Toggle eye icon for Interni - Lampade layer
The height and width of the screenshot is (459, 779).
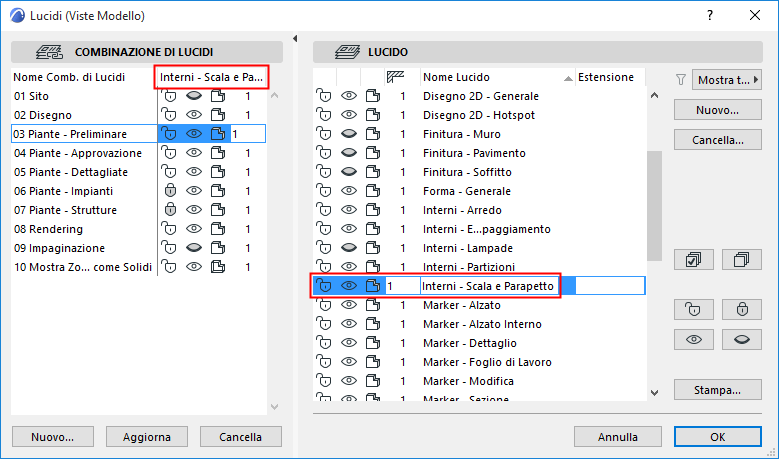click(349, 248)
